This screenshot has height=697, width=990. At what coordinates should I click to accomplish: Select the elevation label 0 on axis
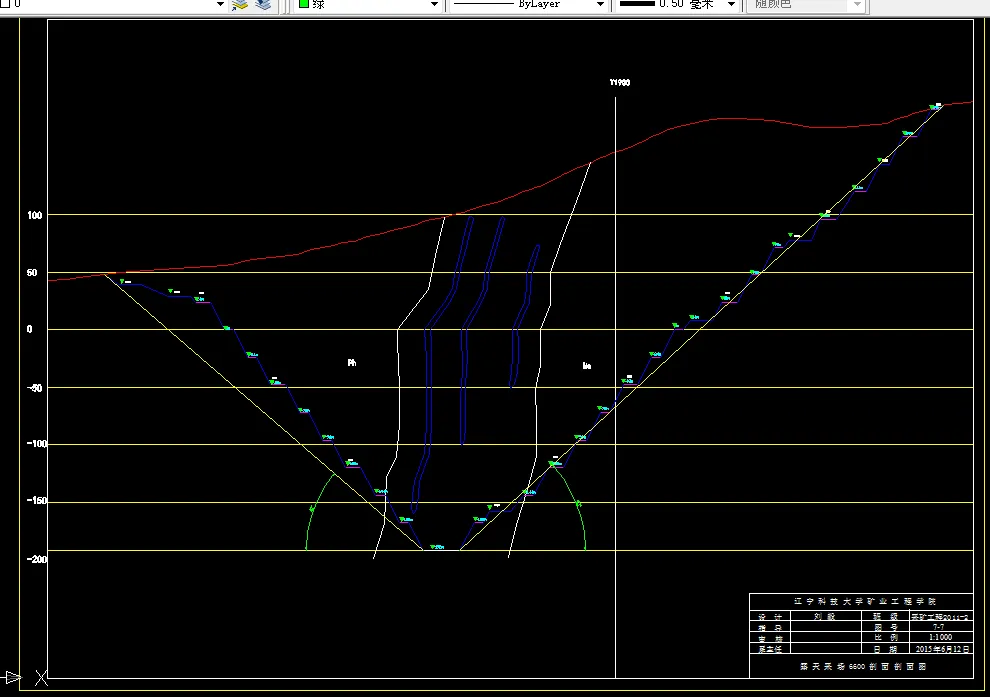(x=29, y=330)
